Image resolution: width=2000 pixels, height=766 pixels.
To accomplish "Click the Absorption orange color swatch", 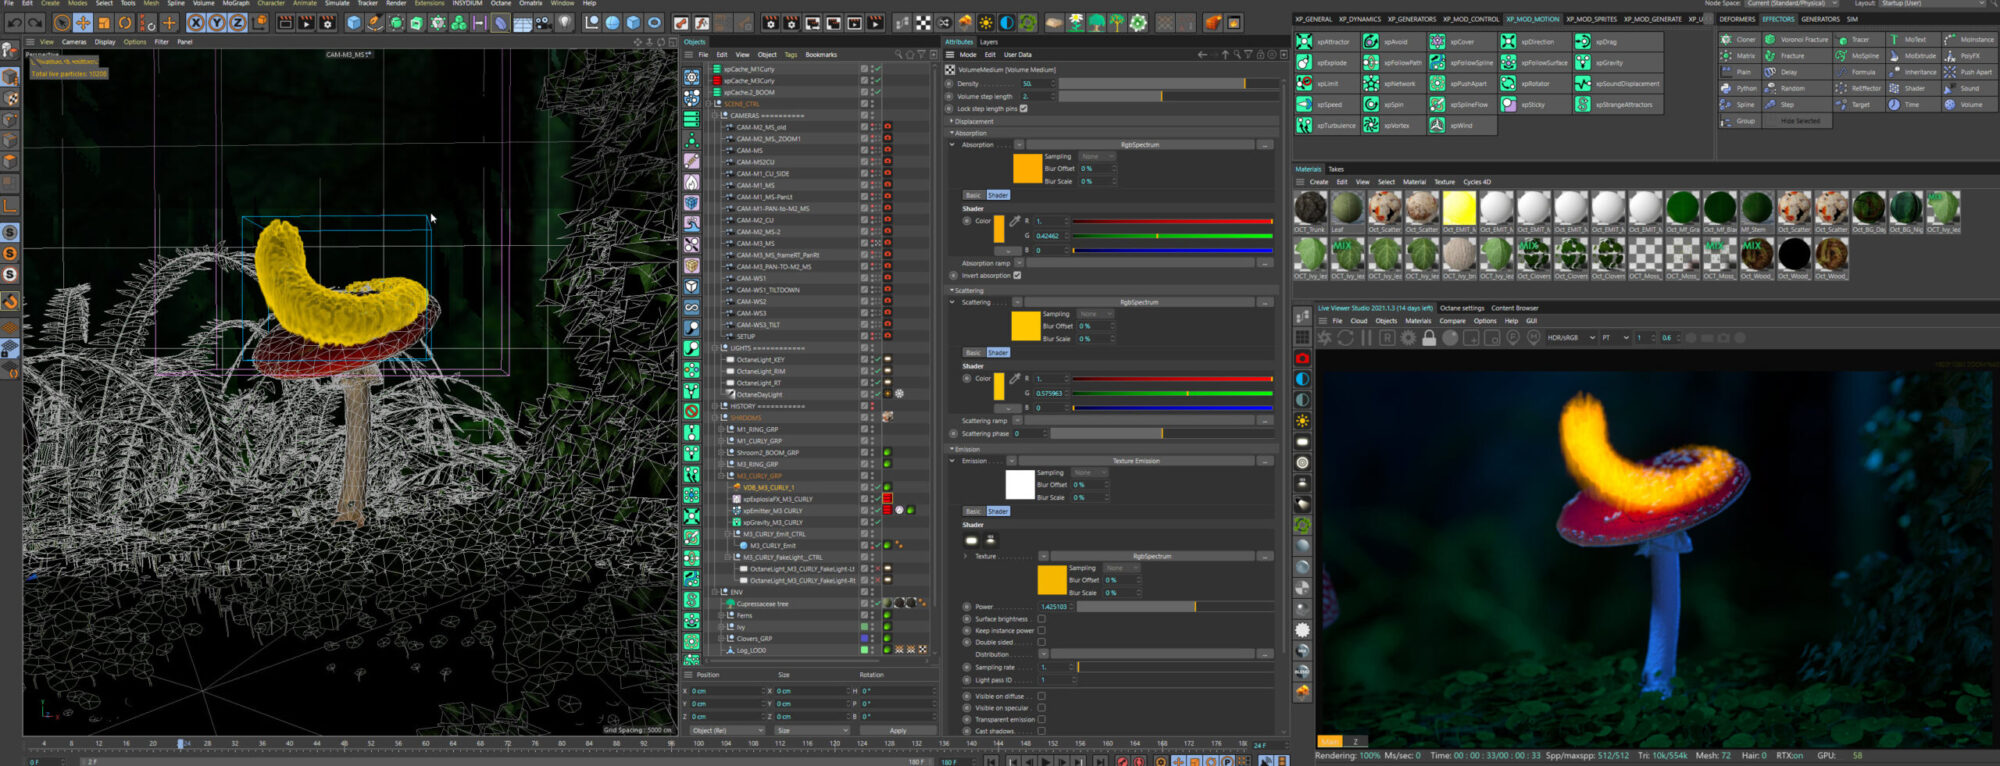I will pos(1027,168).
